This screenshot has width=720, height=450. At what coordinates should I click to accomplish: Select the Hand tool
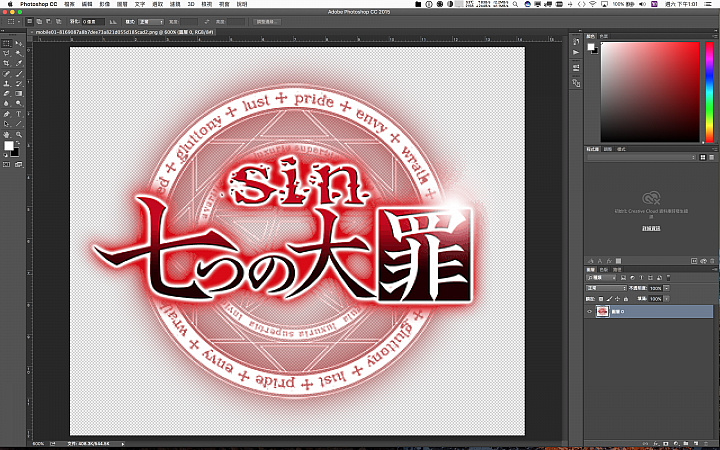6,135
